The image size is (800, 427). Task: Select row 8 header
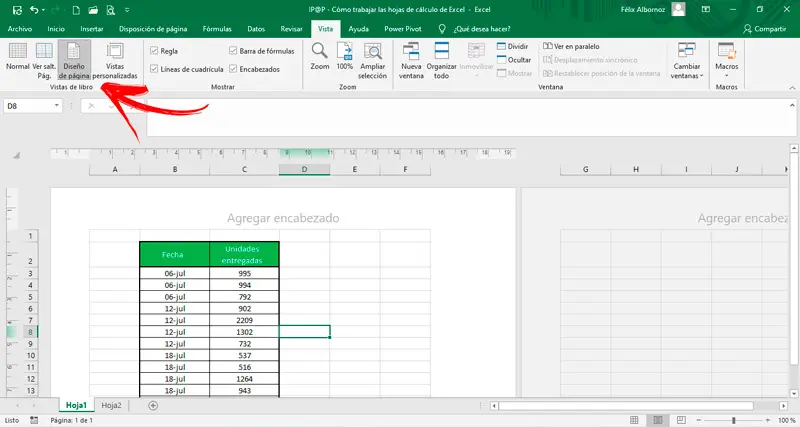[31, 332]
